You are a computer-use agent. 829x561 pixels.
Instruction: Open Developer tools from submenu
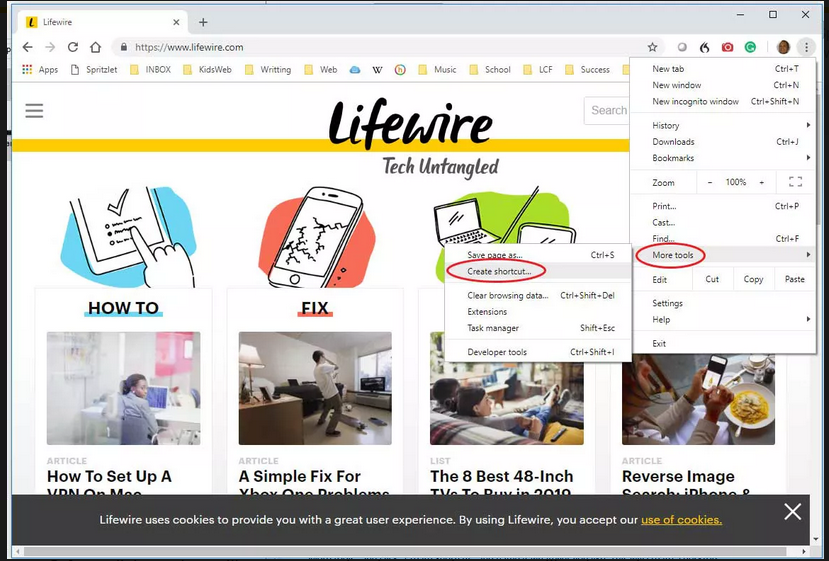(x=538, y=352)
